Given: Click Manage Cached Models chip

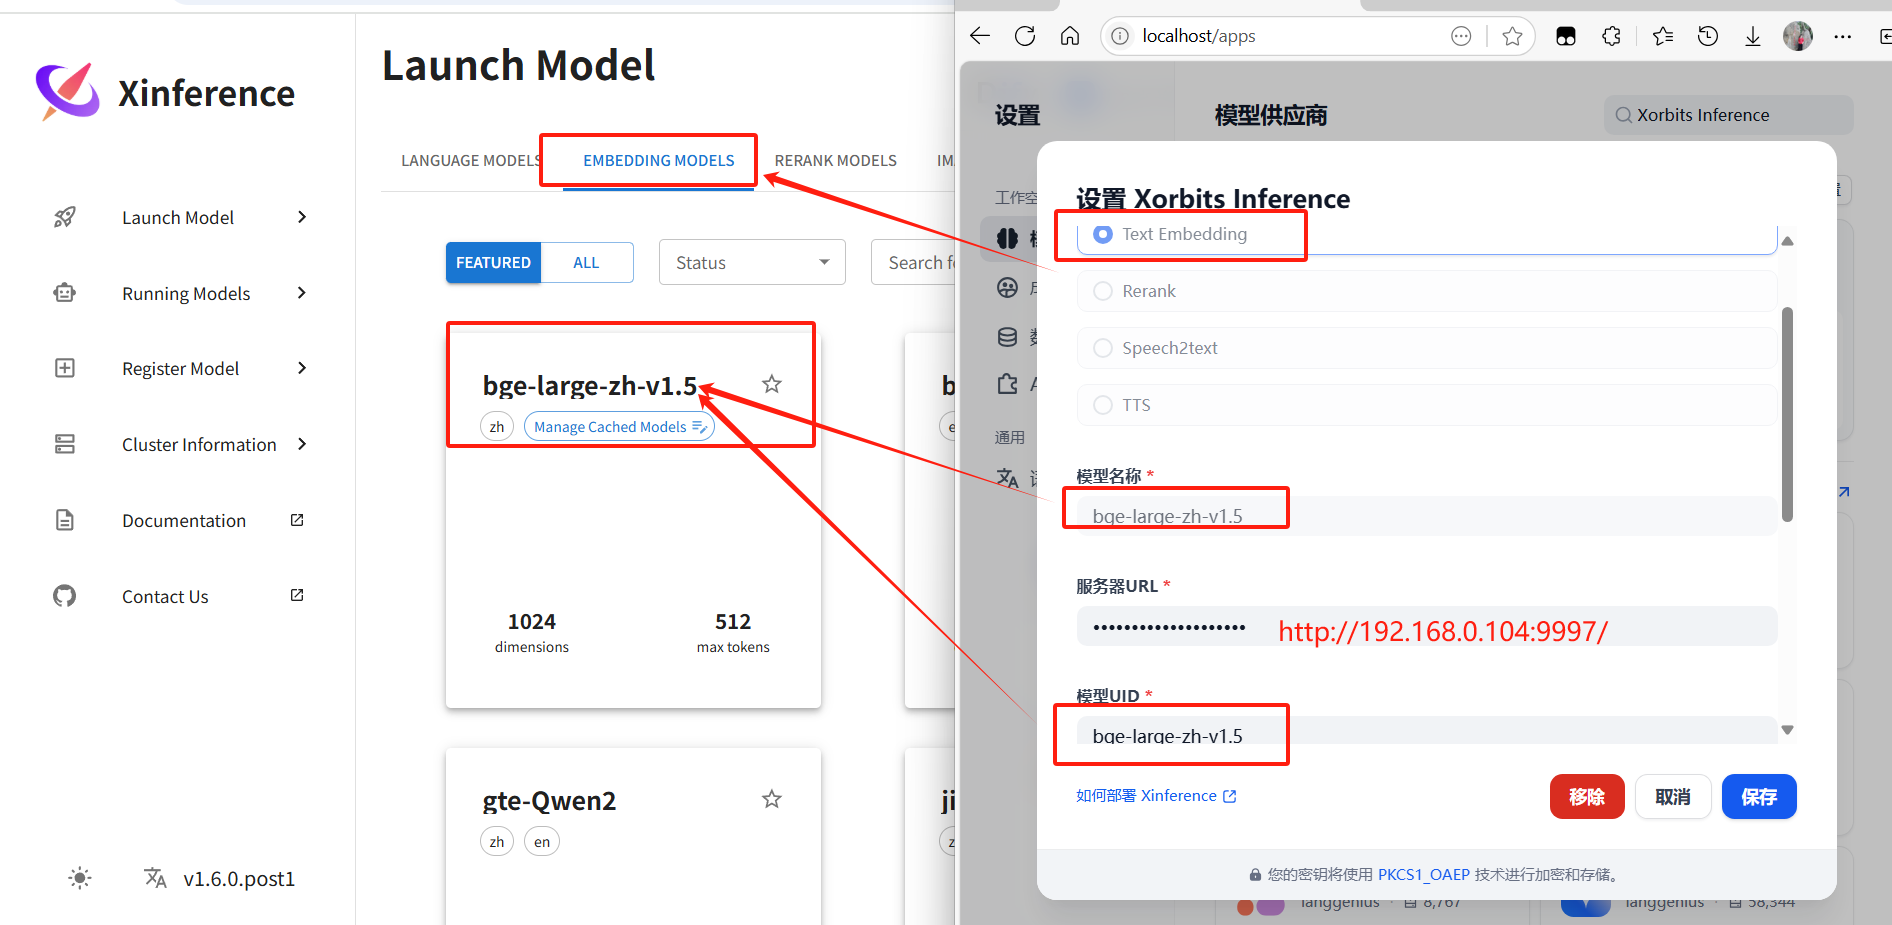Looking at the screenshot, I should (x=619, y=427).
